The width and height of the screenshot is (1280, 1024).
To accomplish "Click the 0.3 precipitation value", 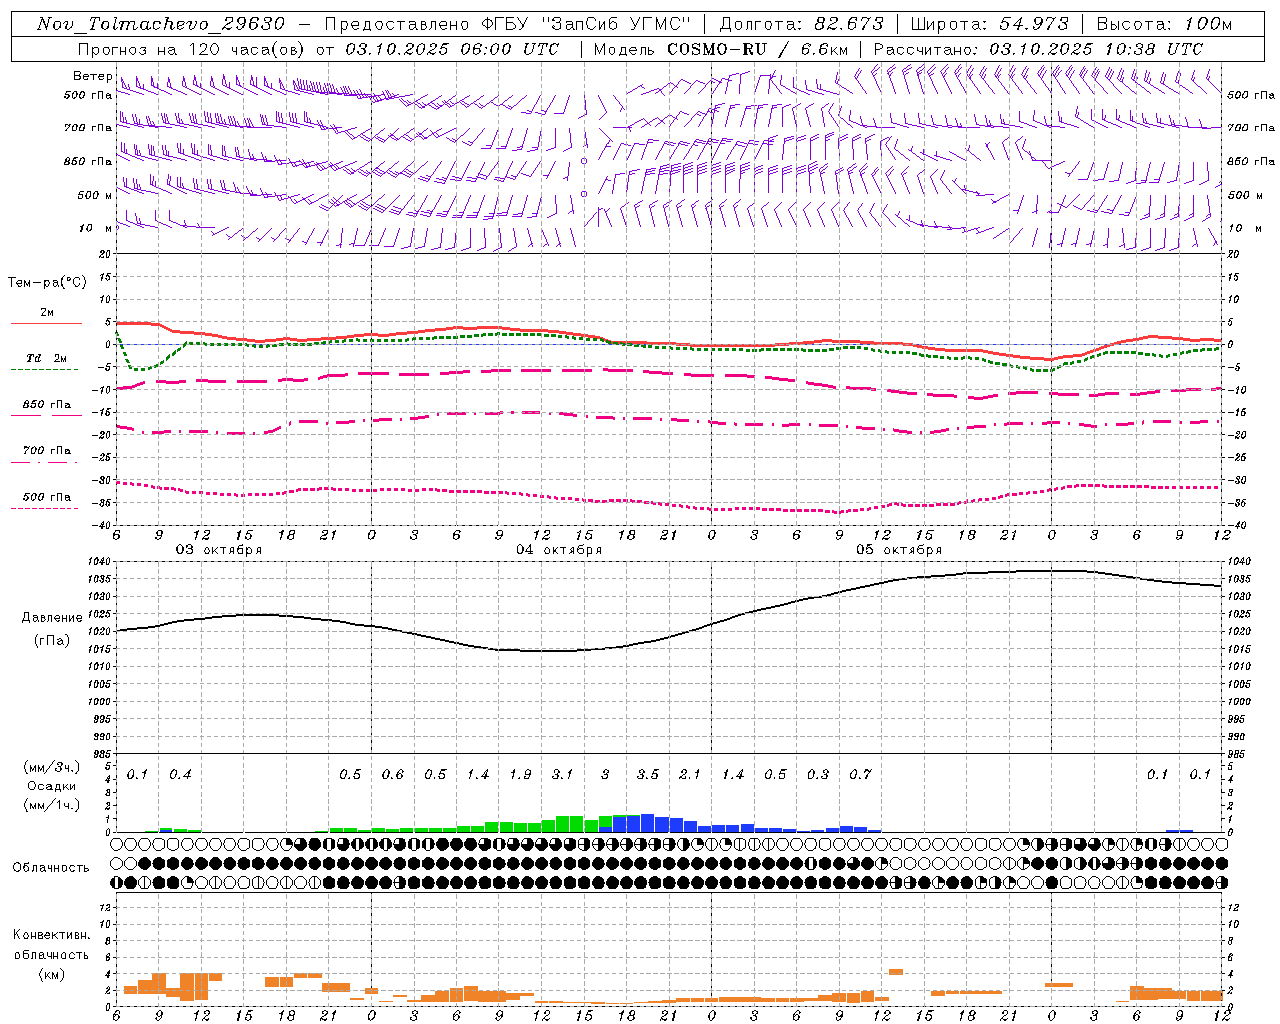I will tap(818, 775).
